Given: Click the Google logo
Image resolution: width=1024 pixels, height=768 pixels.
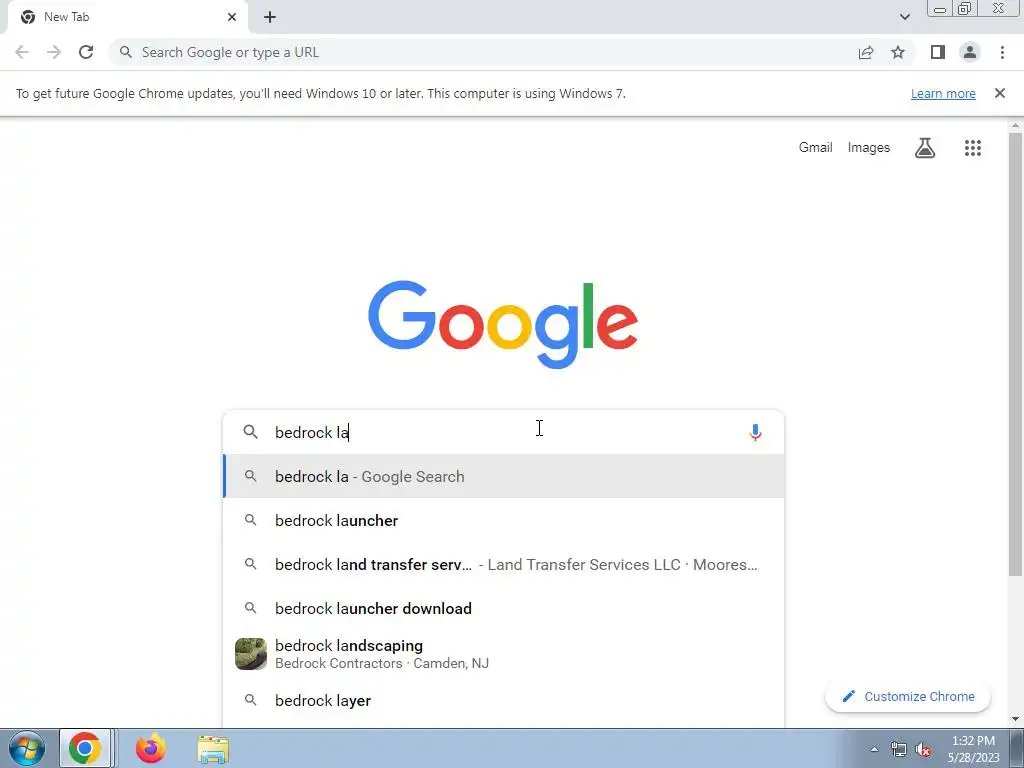Looking at the screenshot, I should [503, 325].
